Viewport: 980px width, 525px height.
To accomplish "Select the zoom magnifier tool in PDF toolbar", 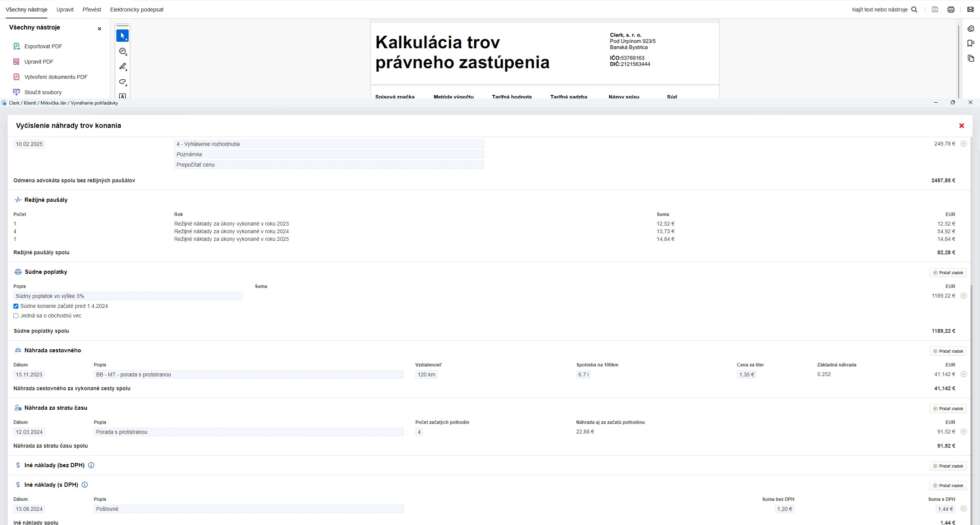I will click(x=122, y=51).
